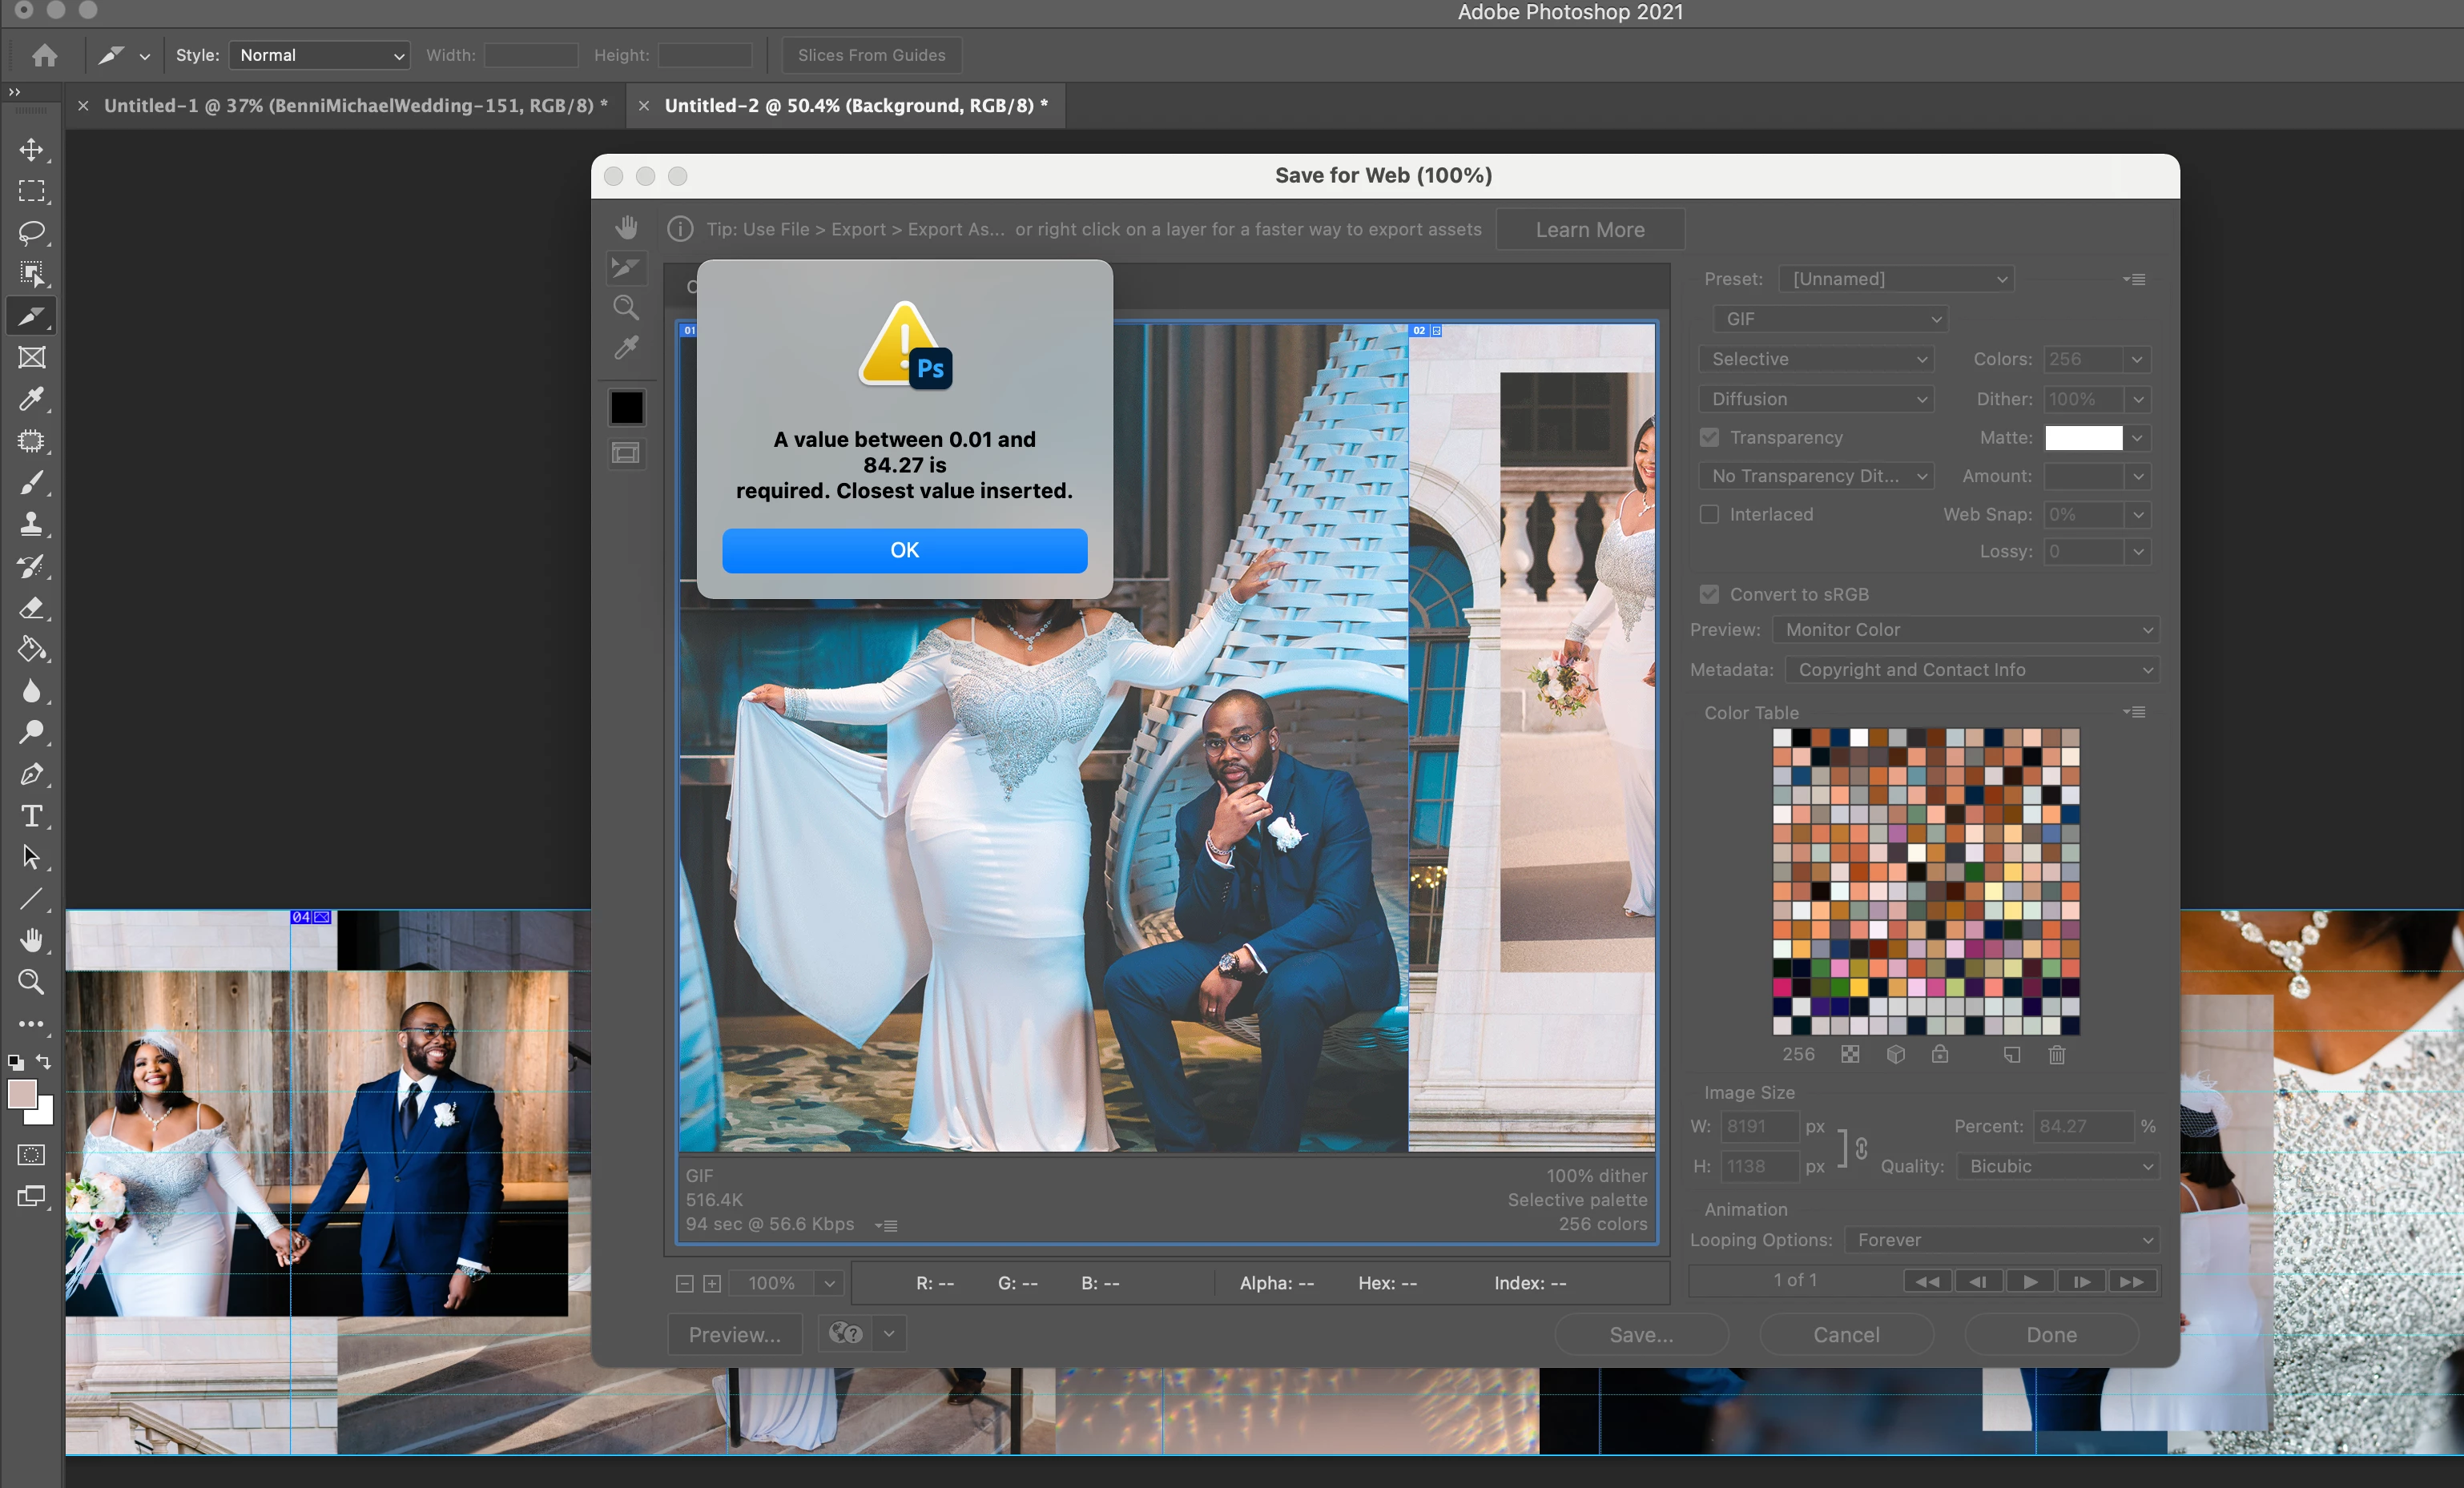Select the Move tool in toolbar
The height and width of the screenshot is (1488, 2464).
pyautogui.click(x=31, y=150)
